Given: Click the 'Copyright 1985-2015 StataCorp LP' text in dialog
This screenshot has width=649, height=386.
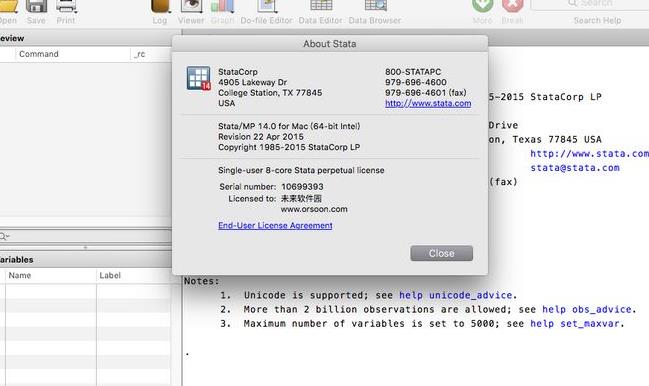Looking at the screenshot, I should [289, 147].
